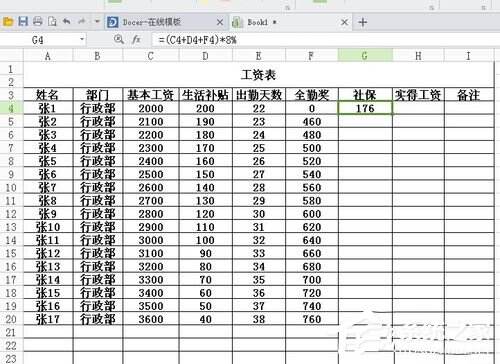Select allowance cell 200
Screen dimensions: 500x364
205,108
